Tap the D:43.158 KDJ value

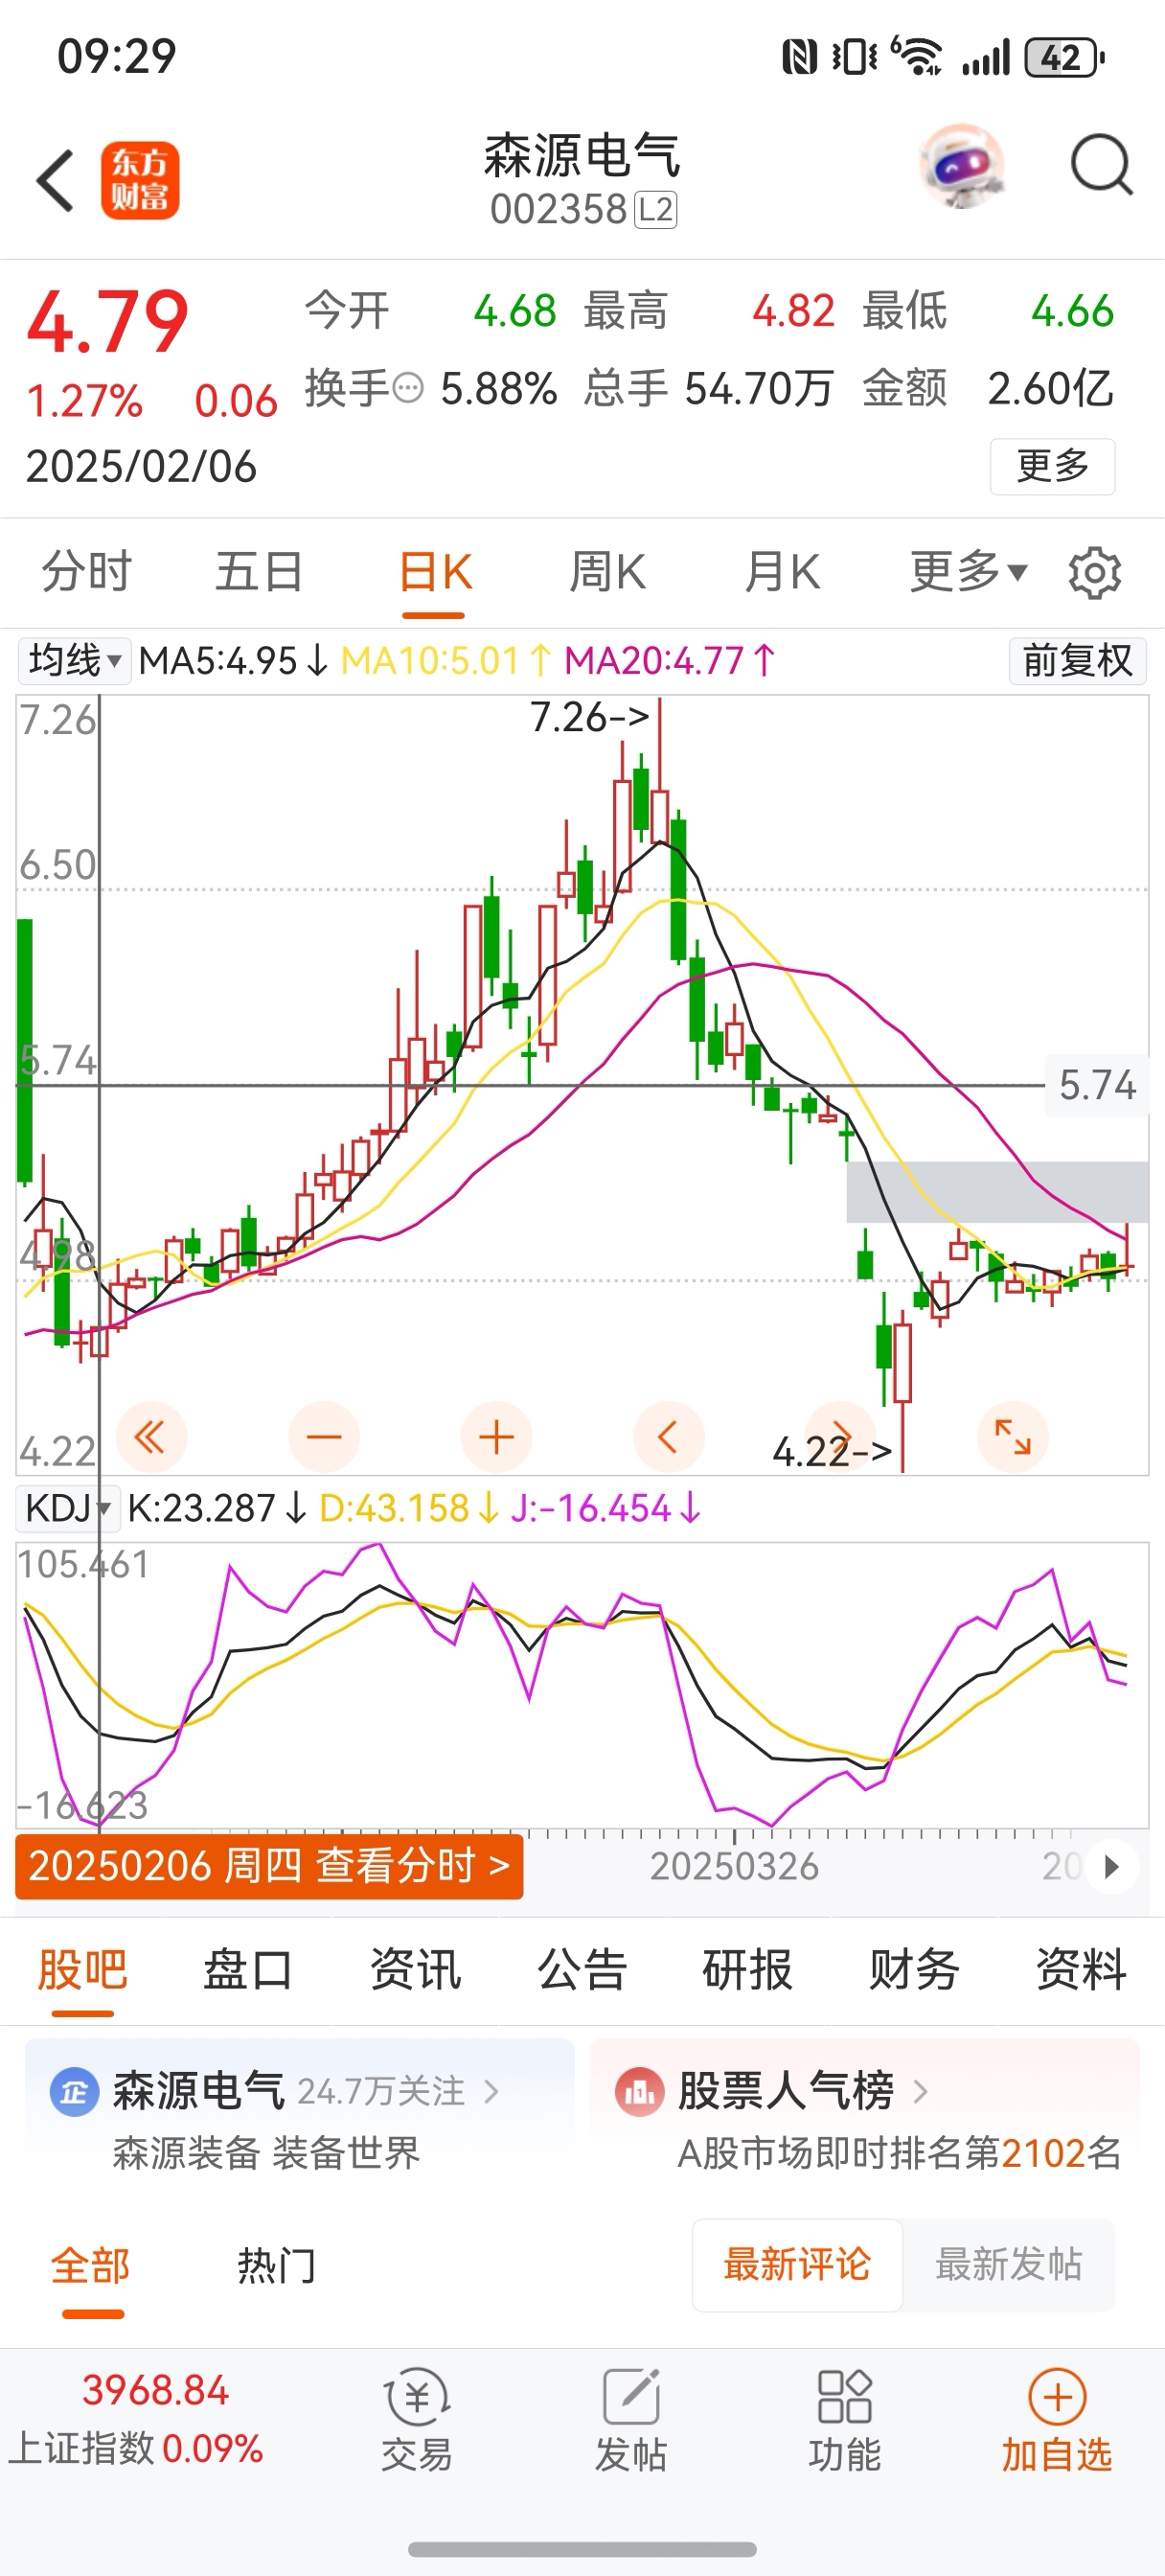tap(409, 1508)
